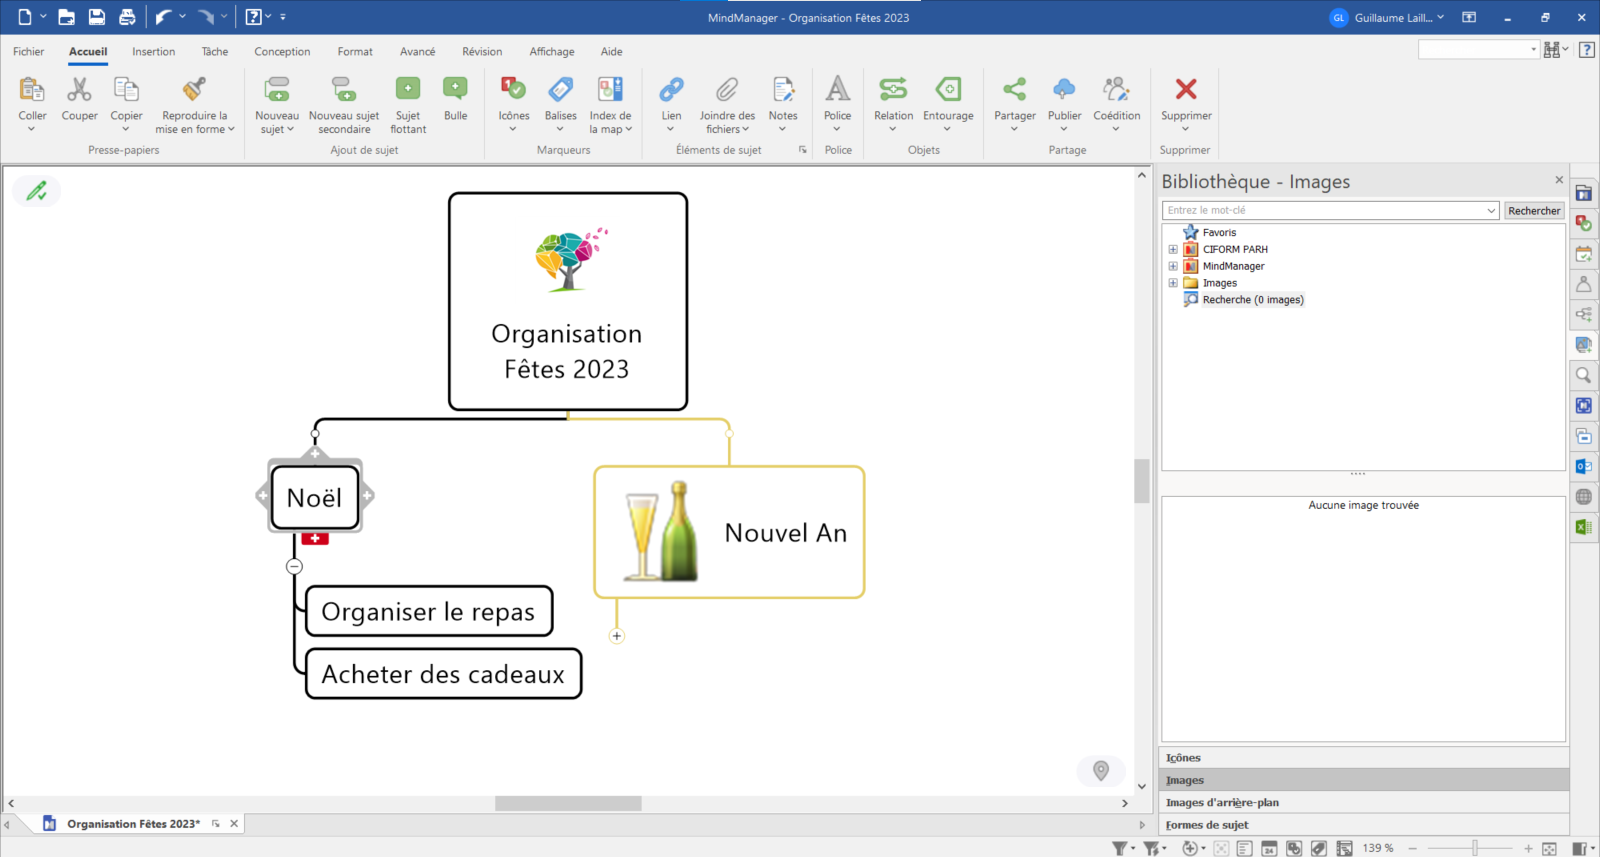Screen dimensions: 1600x857
Task: Expand the MindManager library folder
Action: point(1173,267)
